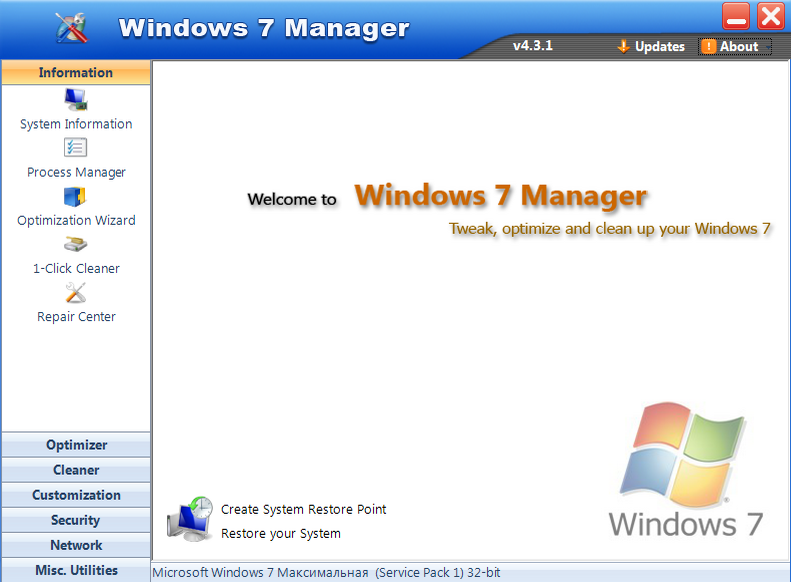Click the restore point computer clock icon
This screenshot has height=582, width=791.
coord(190,519)
